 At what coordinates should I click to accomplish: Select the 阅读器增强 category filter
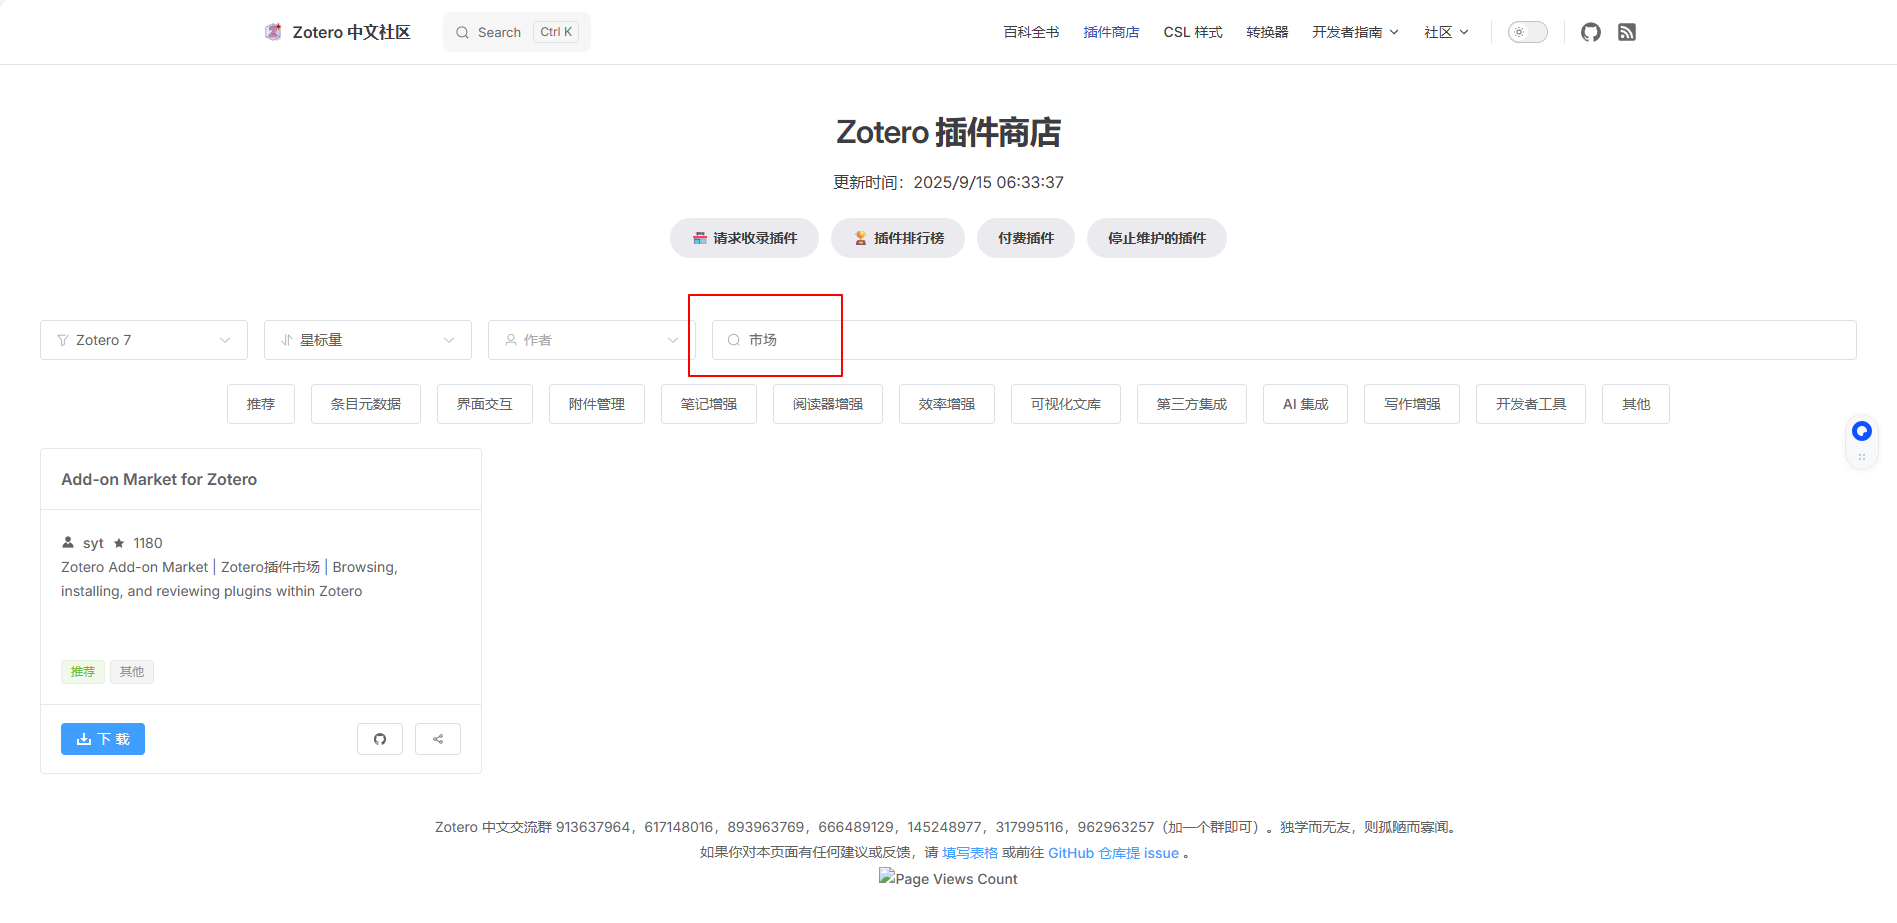828,404
